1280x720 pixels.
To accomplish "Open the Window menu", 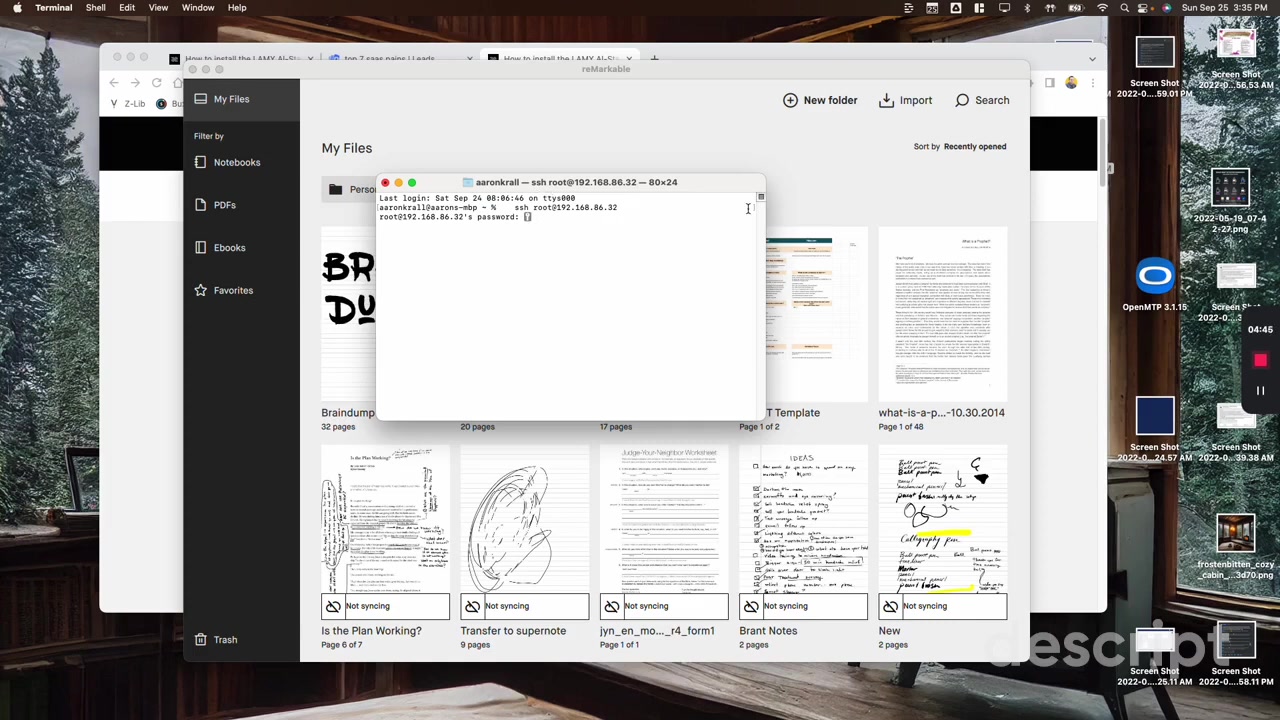I will pos(198,8).
